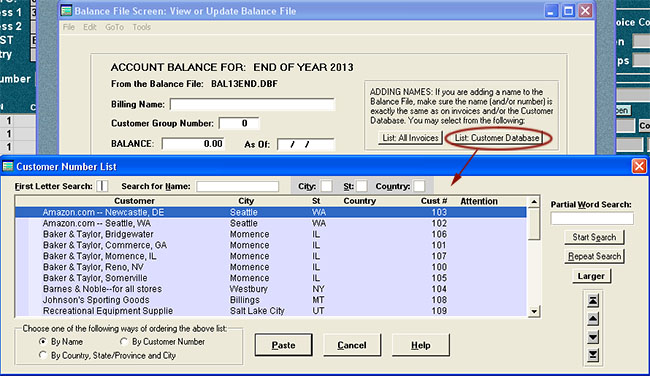Close the Customer Number List window

(639, 166)
